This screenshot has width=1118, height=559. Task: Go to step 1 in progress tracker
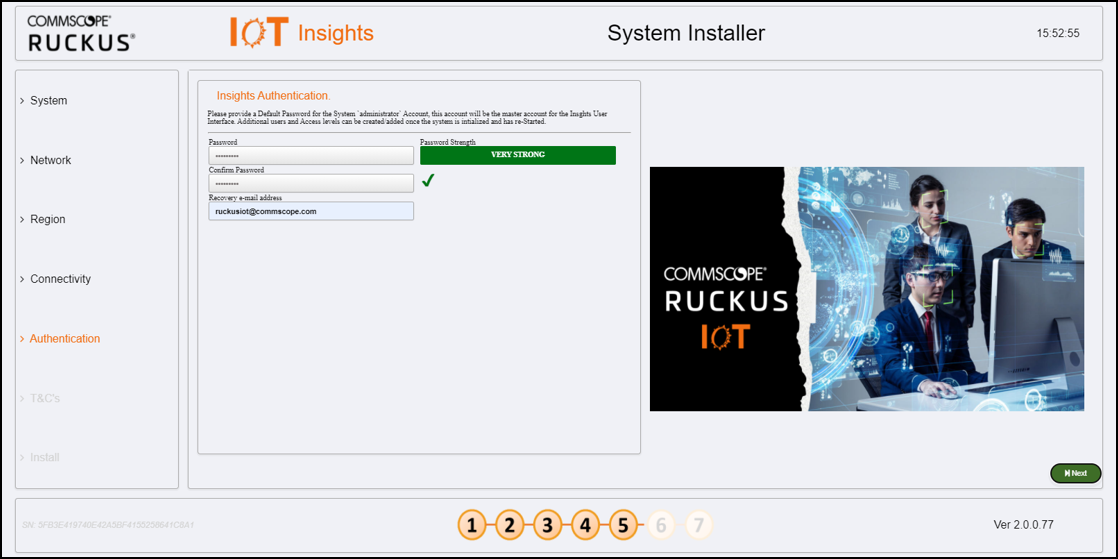point(471,526)
